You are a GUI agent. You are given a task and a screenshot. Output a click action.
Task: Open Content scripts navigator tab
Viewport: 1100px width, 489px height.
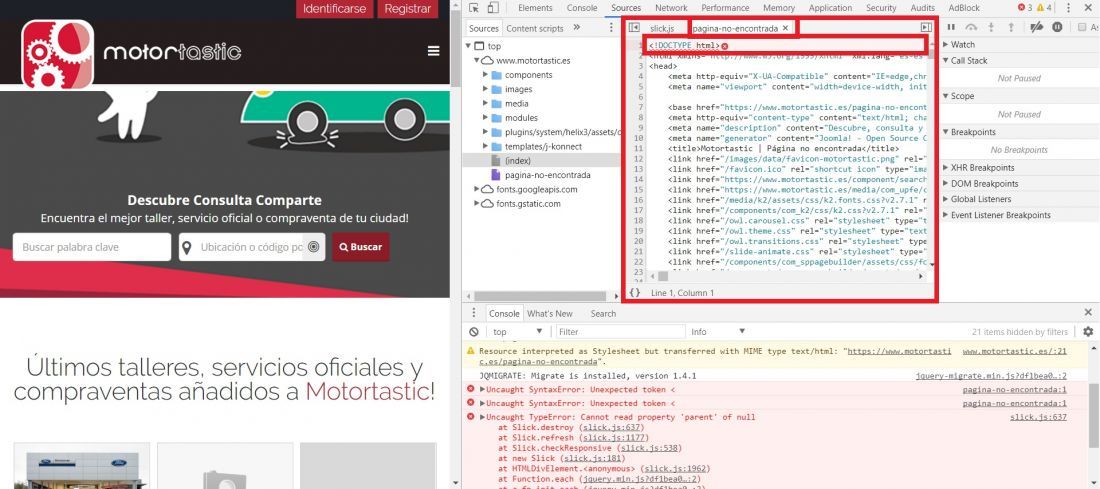point(535,28)
